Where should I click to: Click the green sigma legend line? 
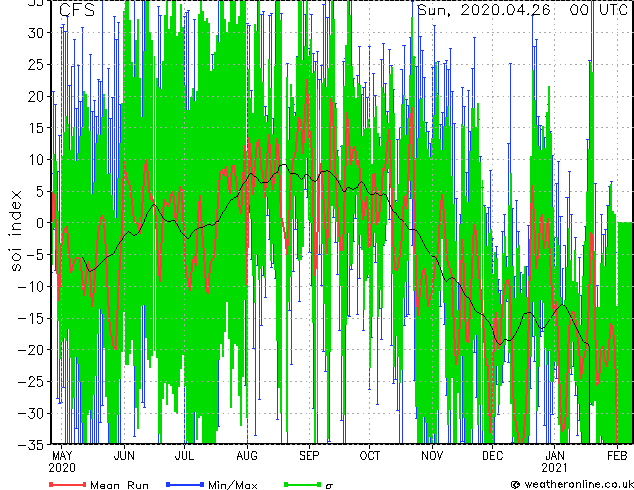[302, 484]
